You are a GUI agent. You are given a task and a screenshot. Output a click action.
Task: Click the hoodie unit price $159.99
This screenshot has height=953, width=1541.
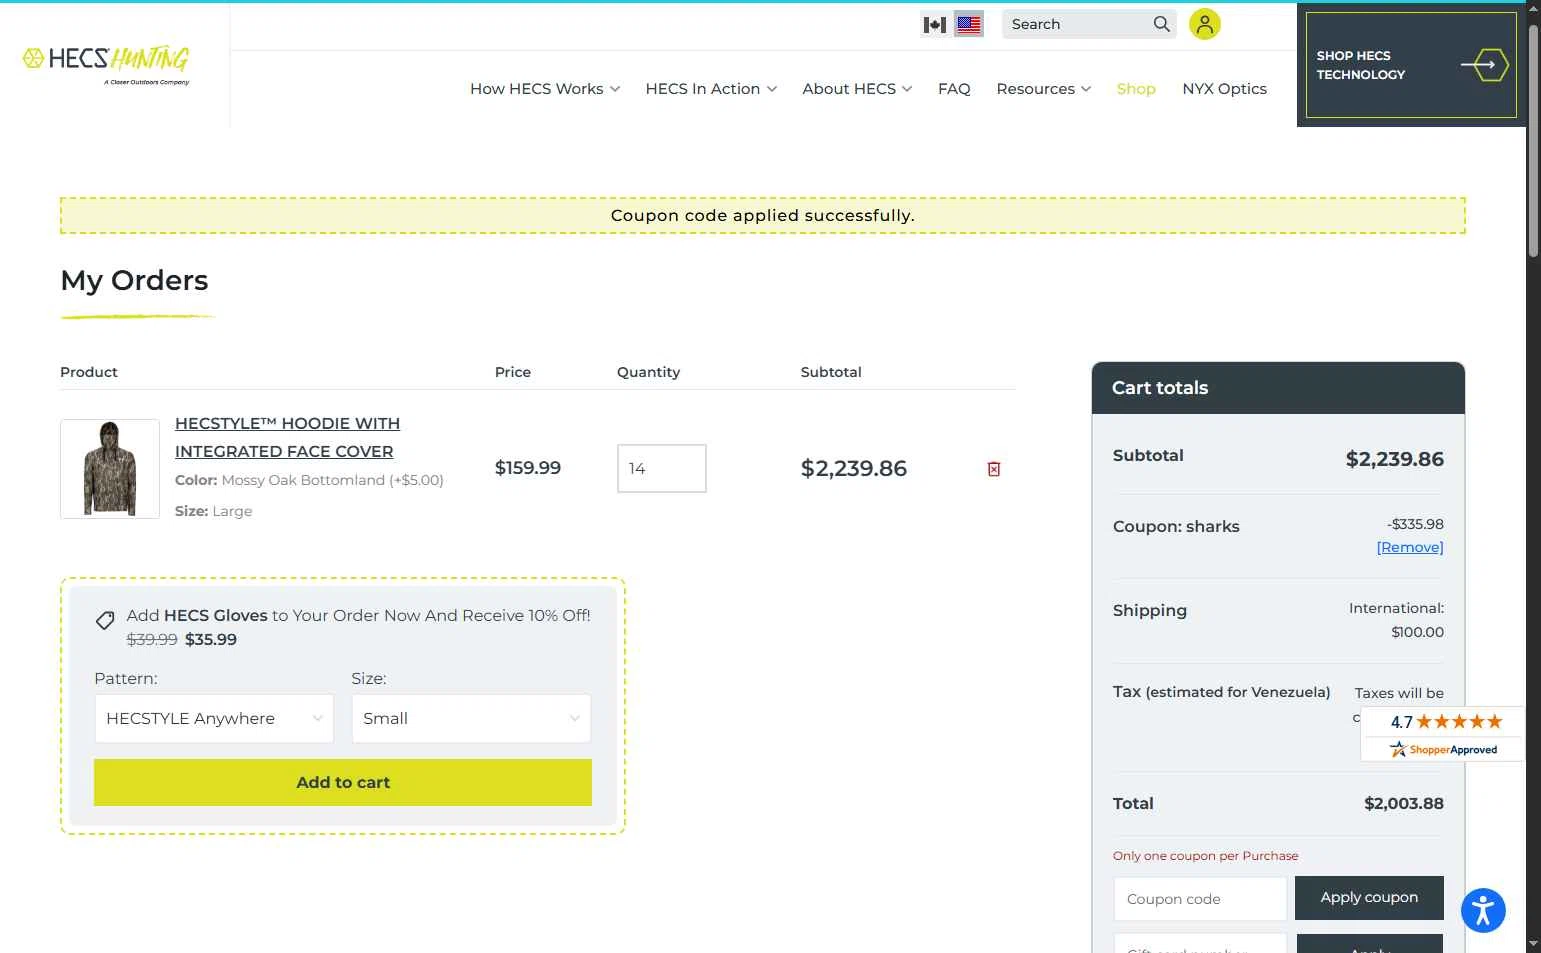528,468
